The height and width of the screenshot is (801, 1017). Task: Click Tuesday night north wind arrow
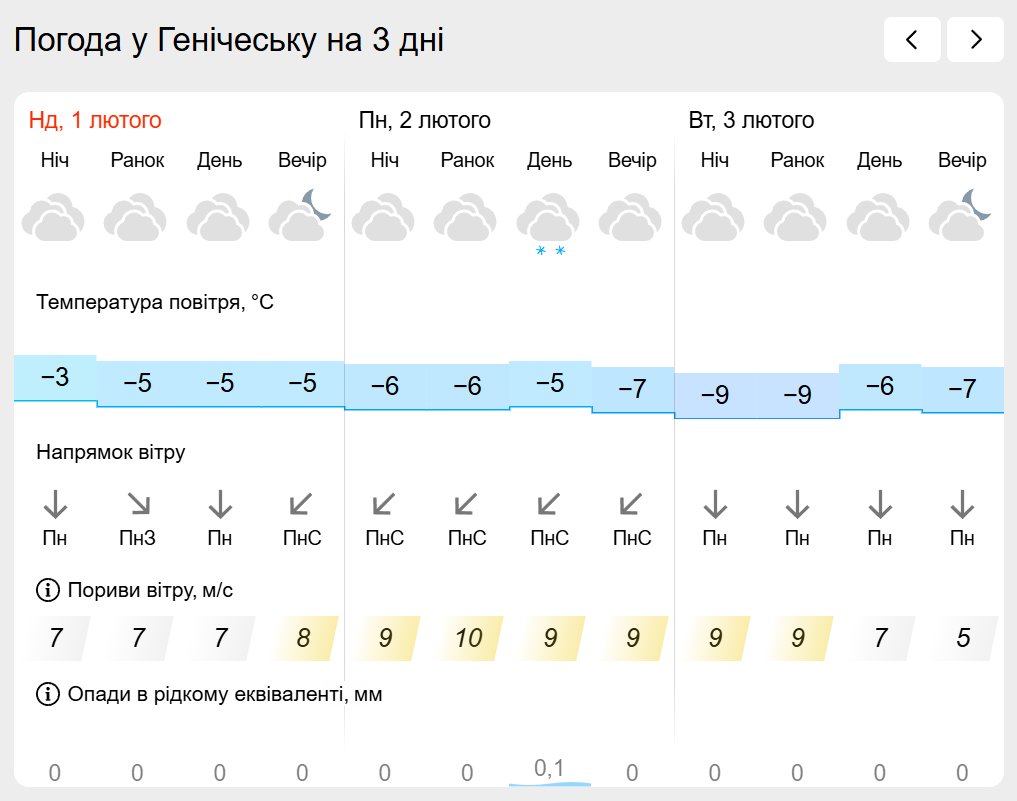pyautogui.click(x=715, y=503)
